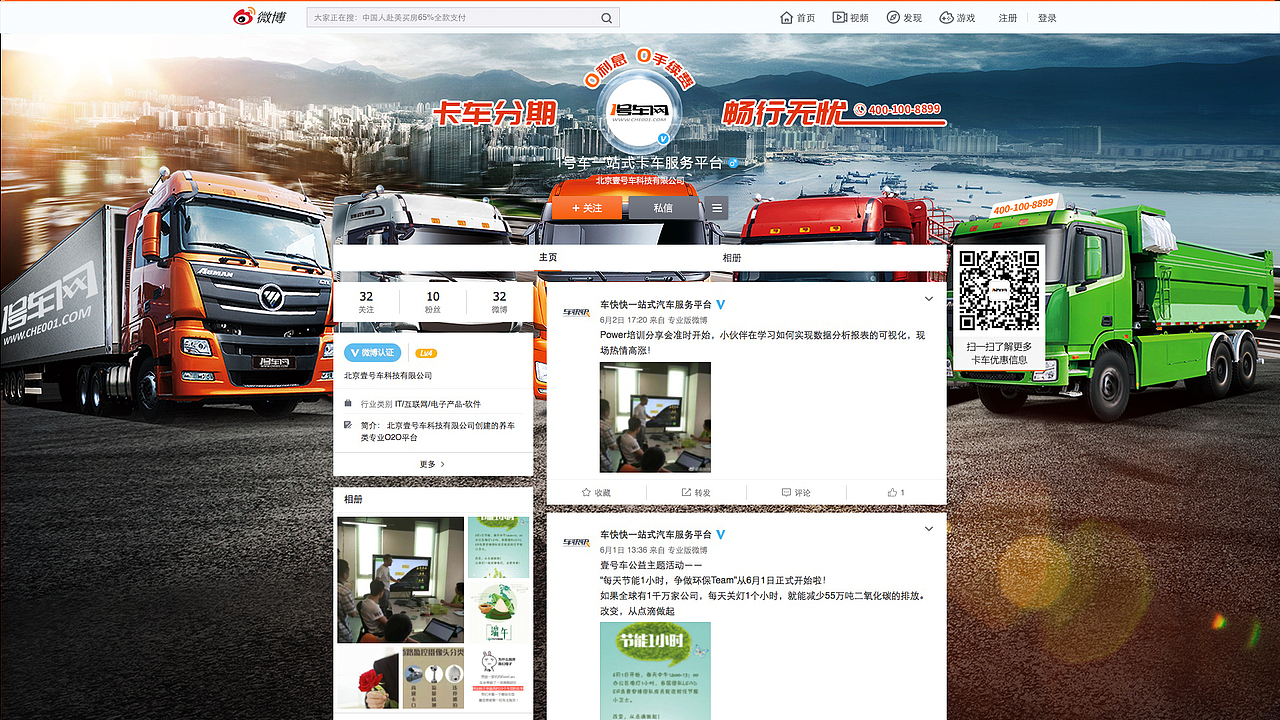Click the 专业版微博 source link on the 6月1日 post
Viewport: 1280px width, 720px height.
point(687,550)
